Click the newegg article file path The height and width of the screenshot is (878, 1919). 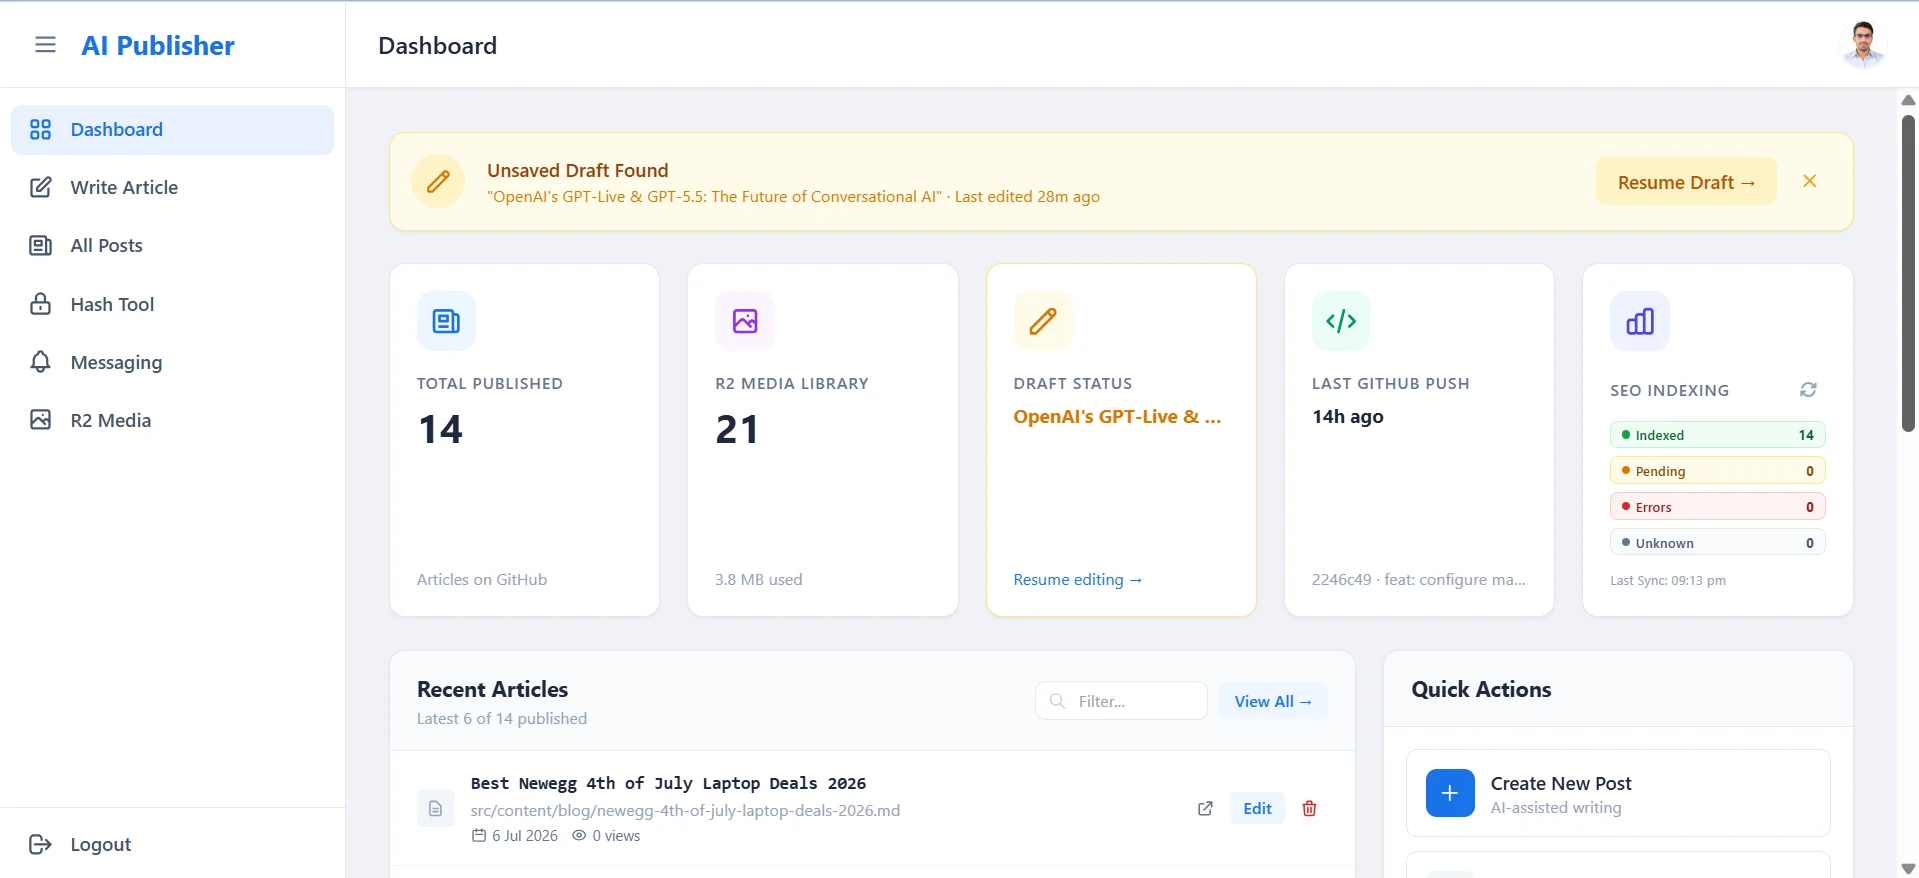685,811
